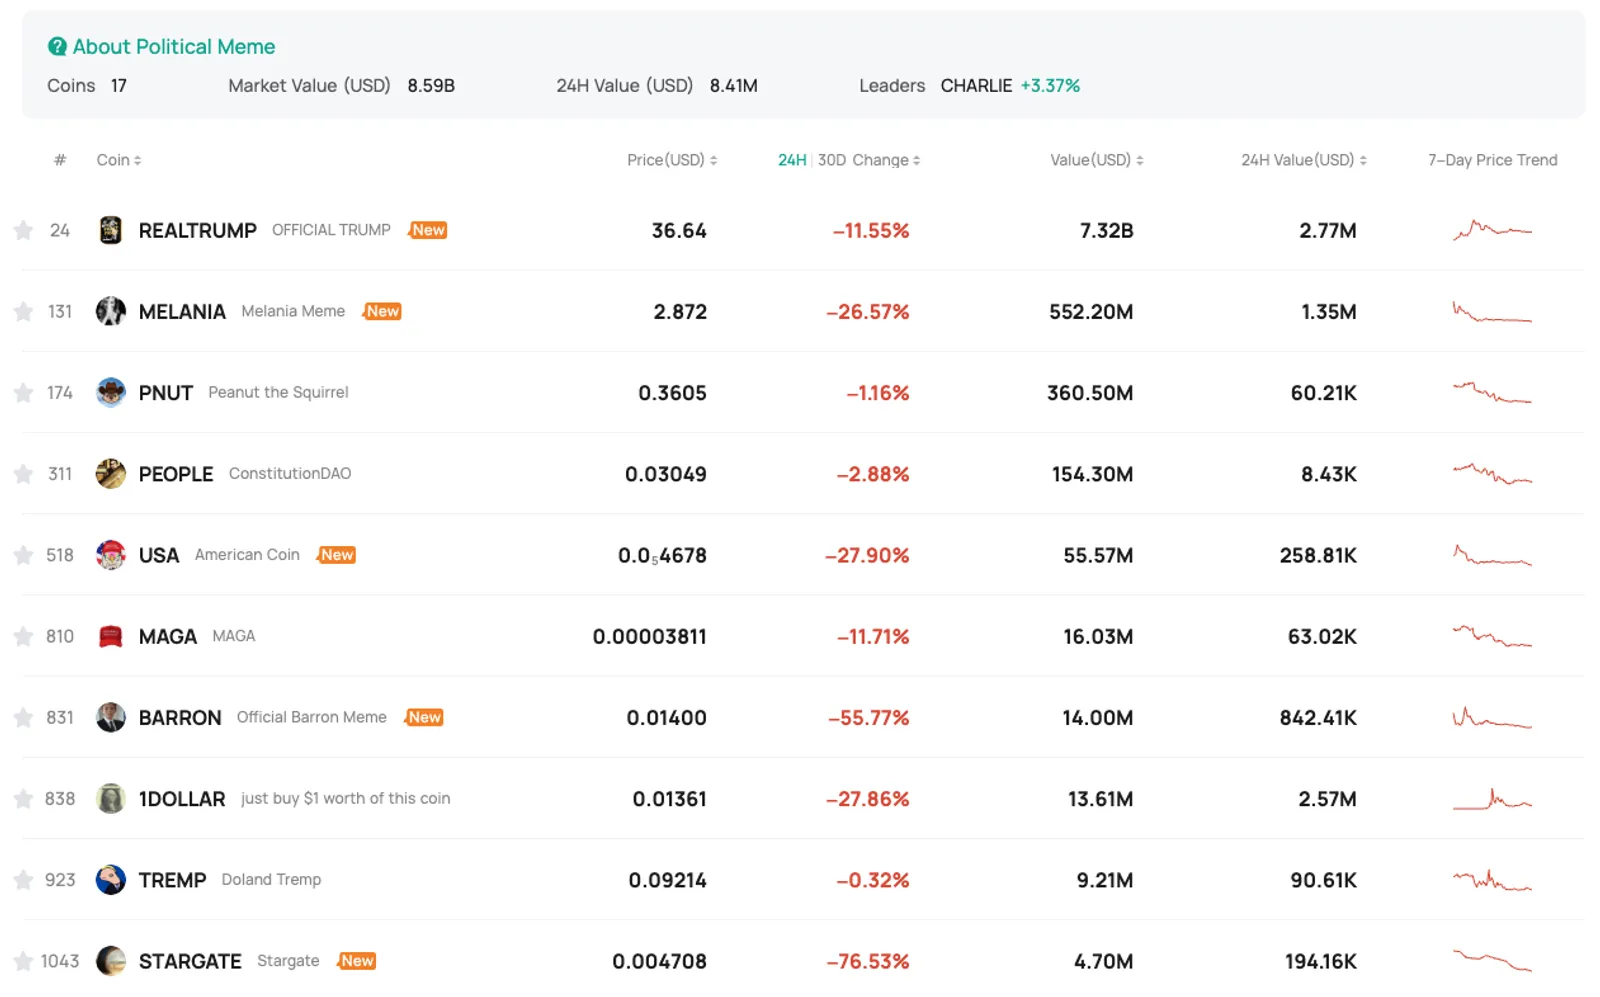The width and height of the screenshot is (1600, 997).
Task: Switch the Change column to 30D
Action: 832,160
